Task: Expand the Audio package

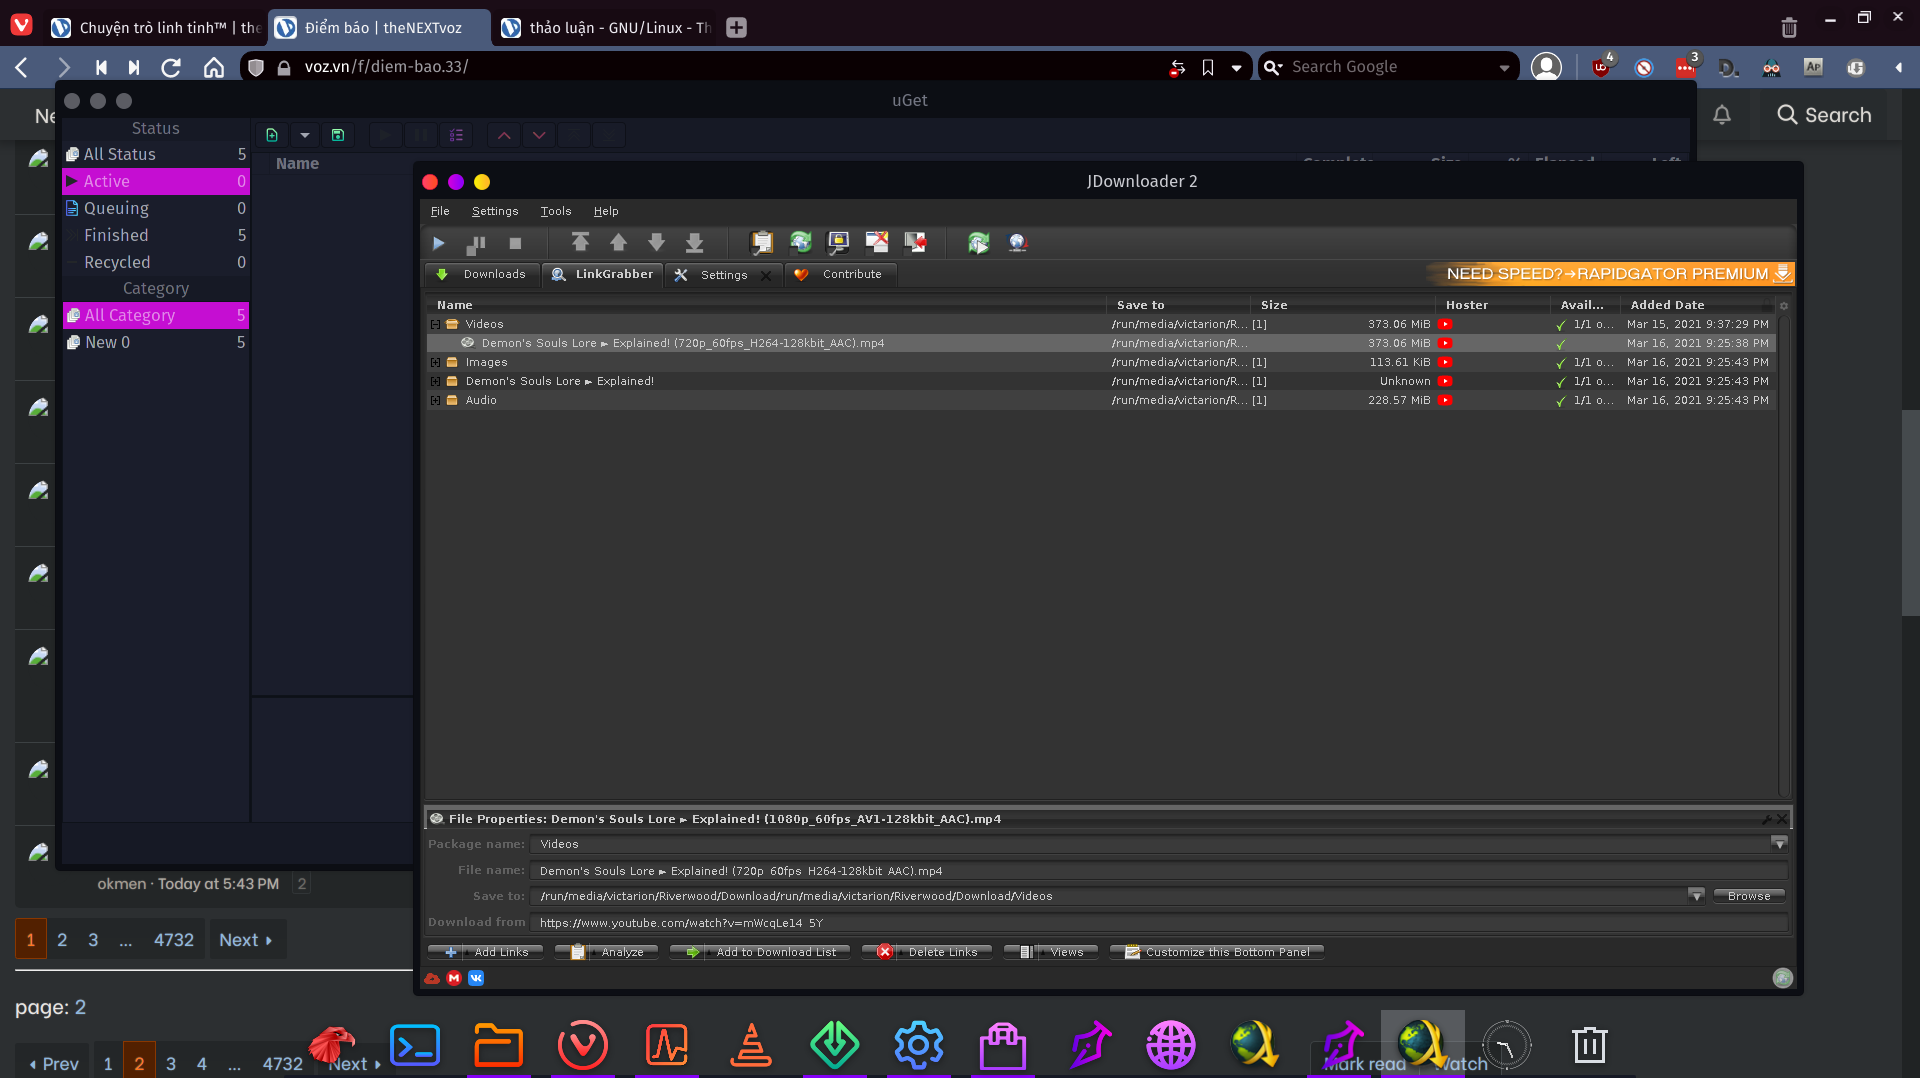Action: [435, 400]
